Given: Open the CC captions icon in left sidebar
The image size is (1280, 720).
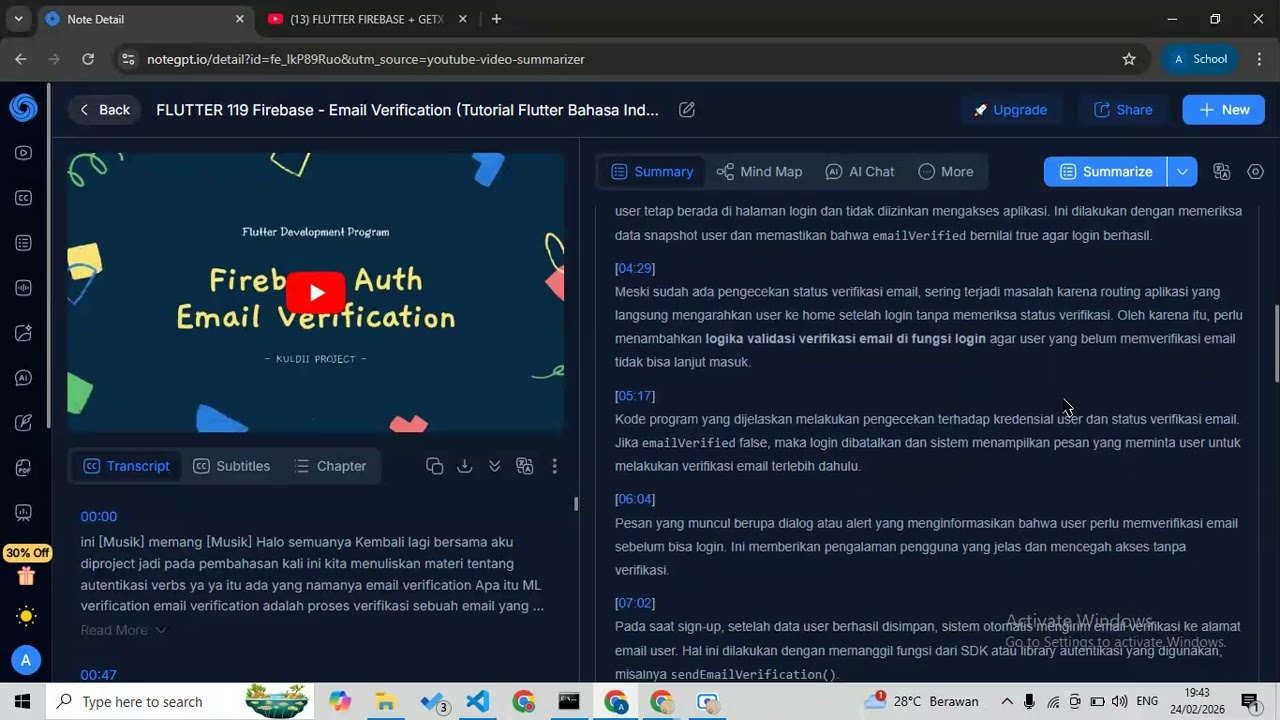Looking at the screenshot, I should (23, 198).
